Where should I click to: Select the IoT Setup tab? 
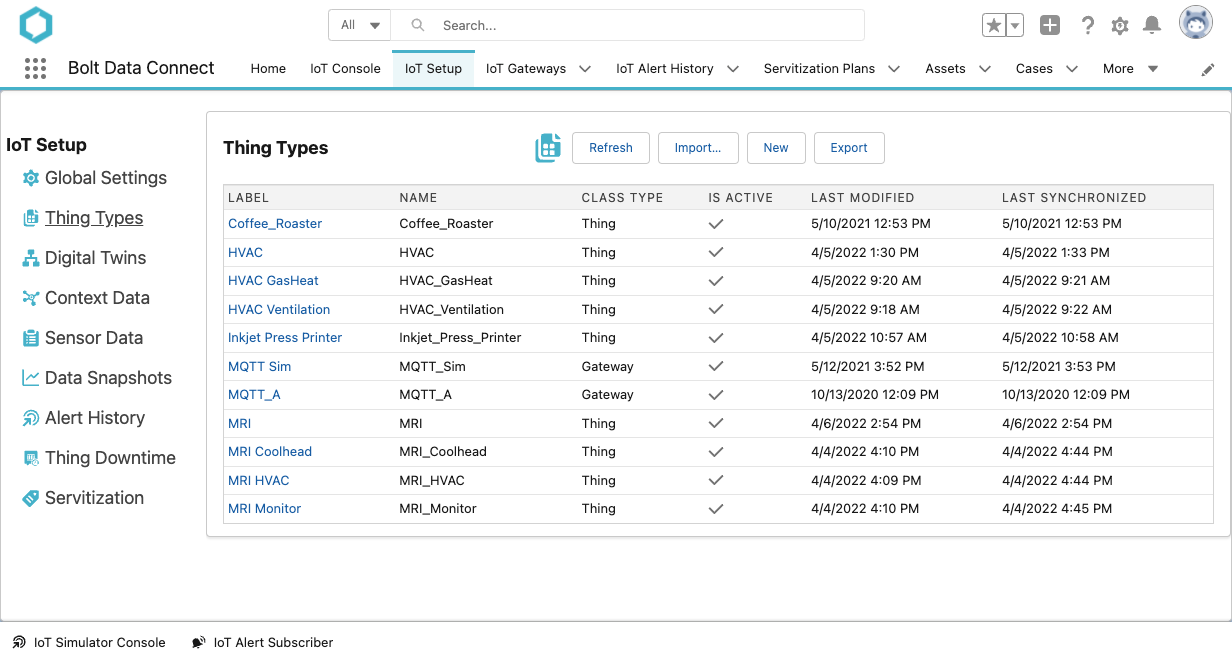tap(433, 69)
